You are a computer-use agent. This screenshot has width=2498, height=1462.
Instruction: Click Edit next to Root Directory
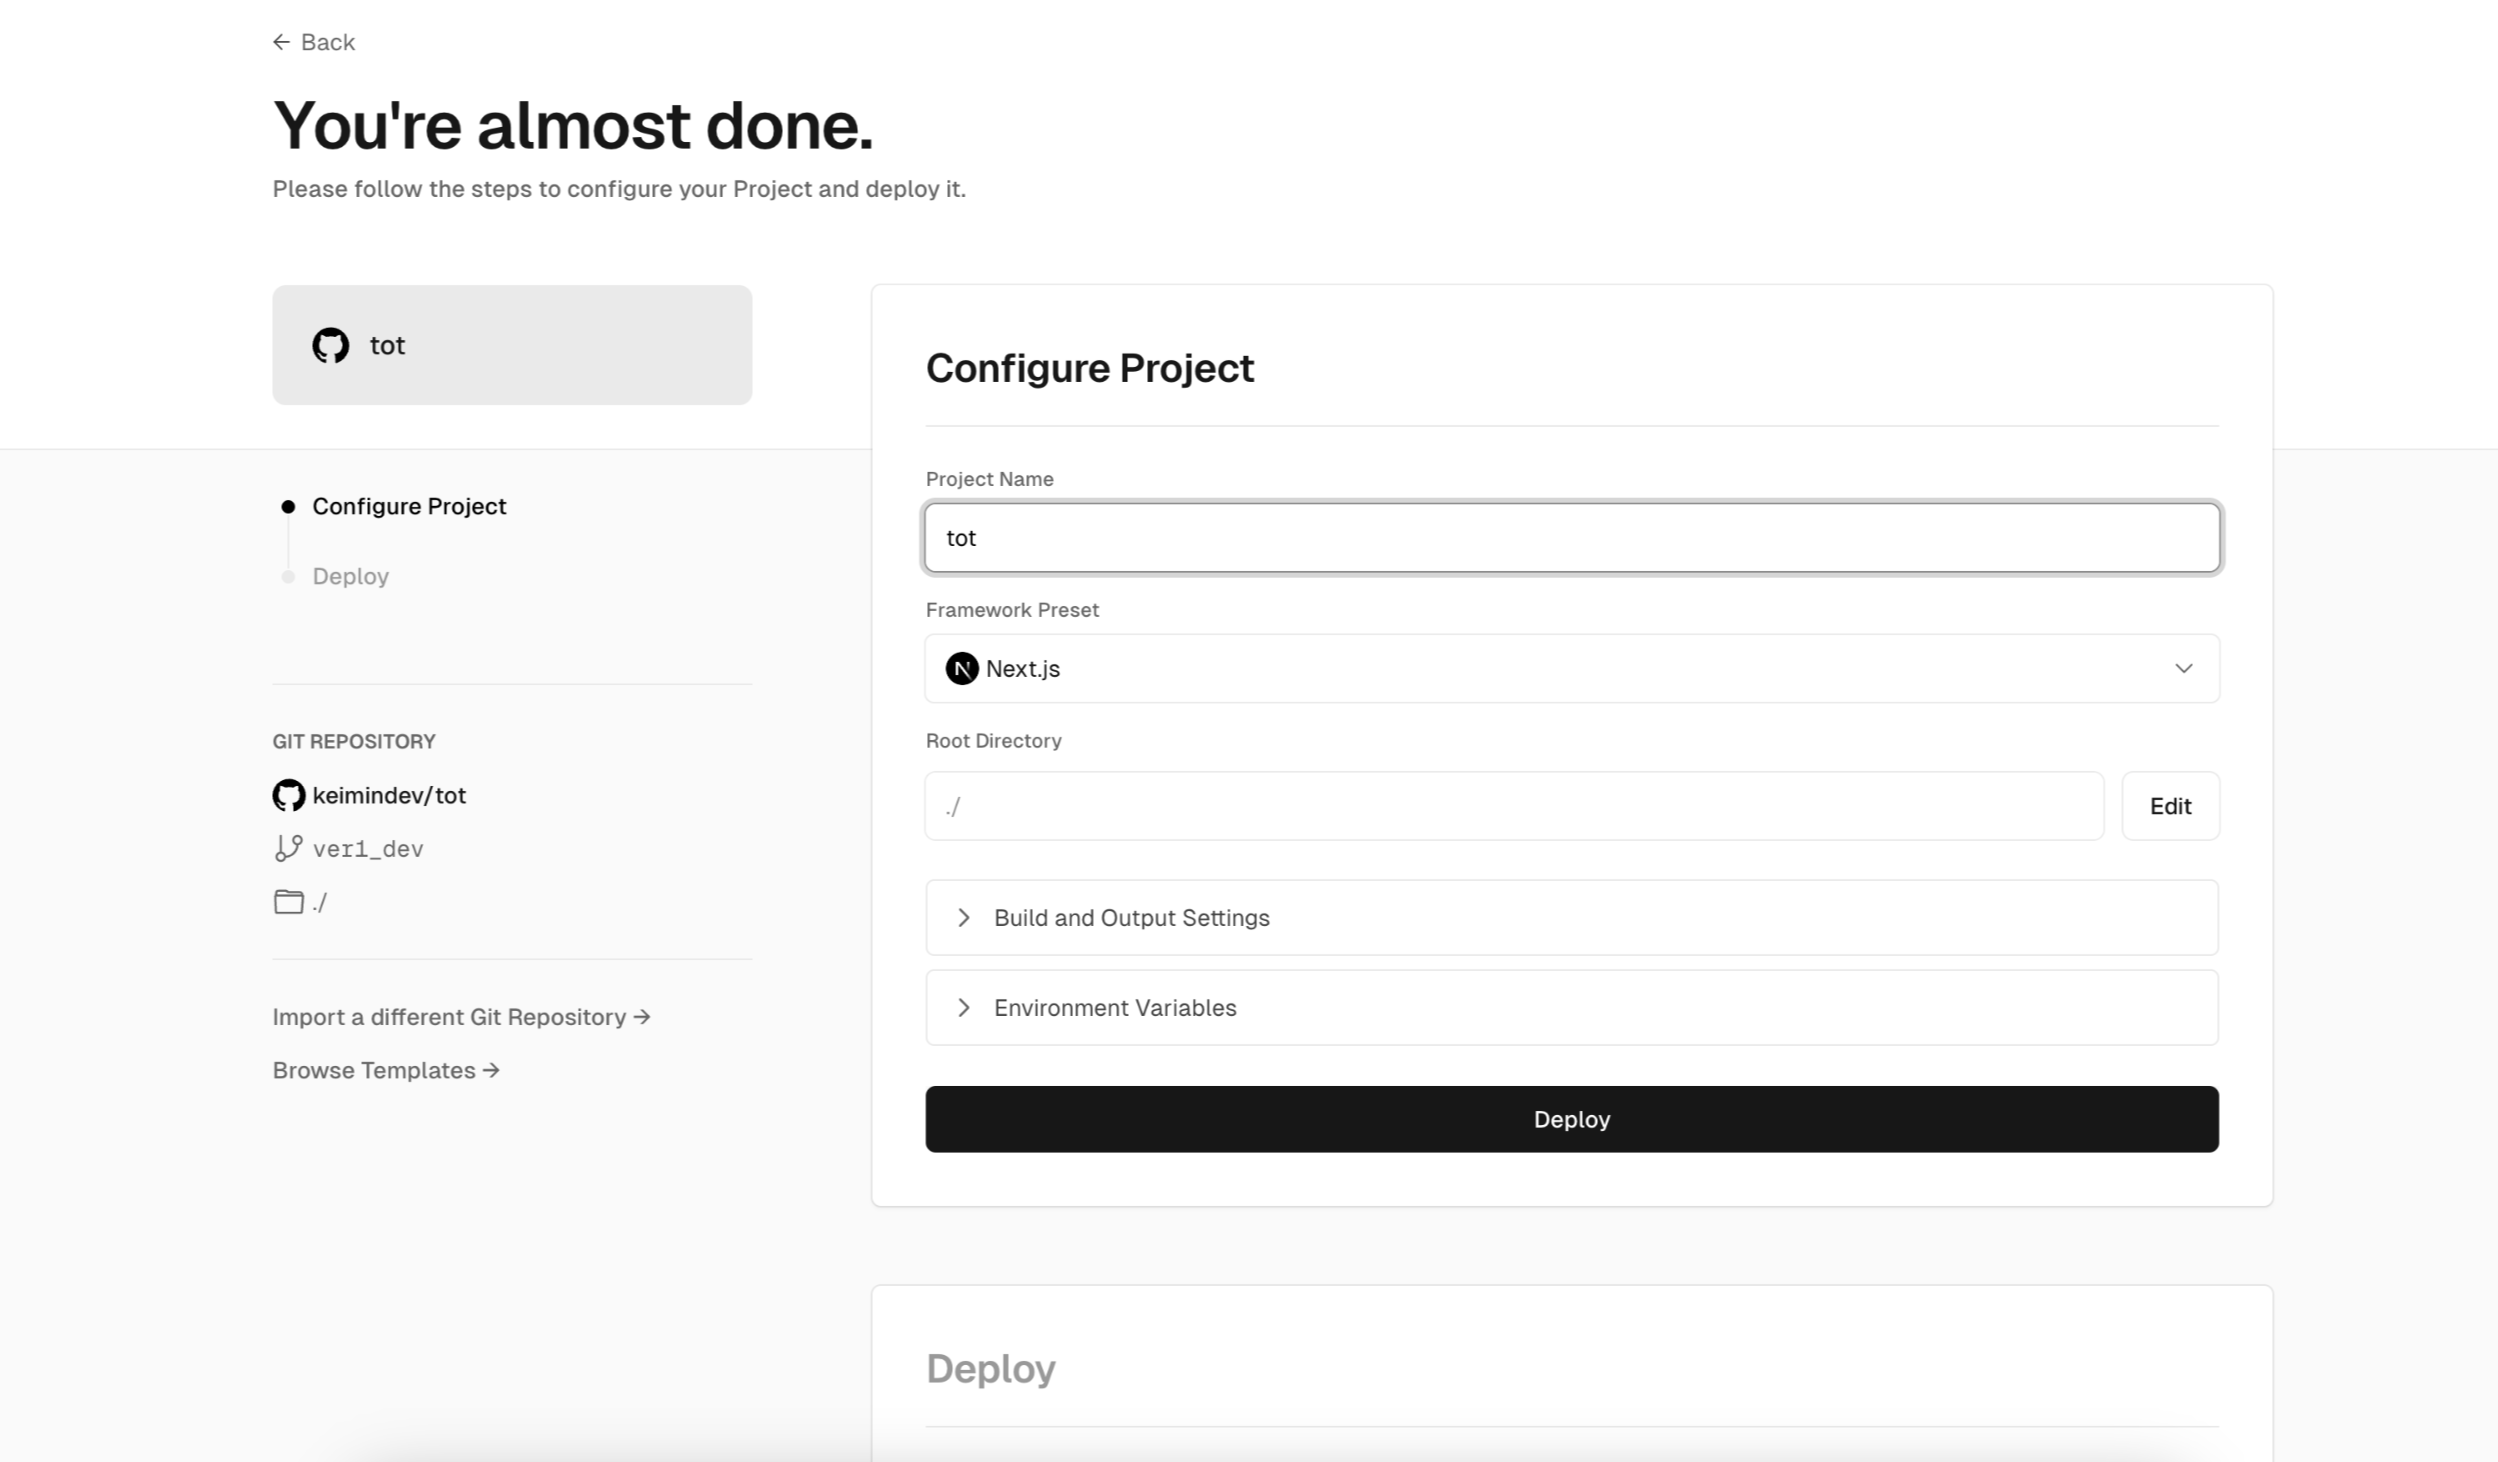pyautogui.click(x=2170, y=806)
